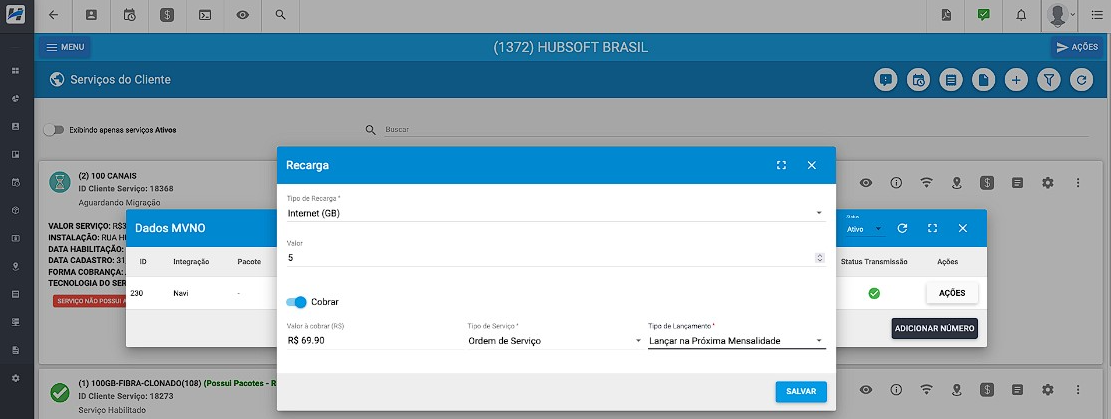The image size is (1111, 419).
Task: Open the gear settings for 100 CANAIS service
Action: pyautogui.click(x=1048, y=183)
